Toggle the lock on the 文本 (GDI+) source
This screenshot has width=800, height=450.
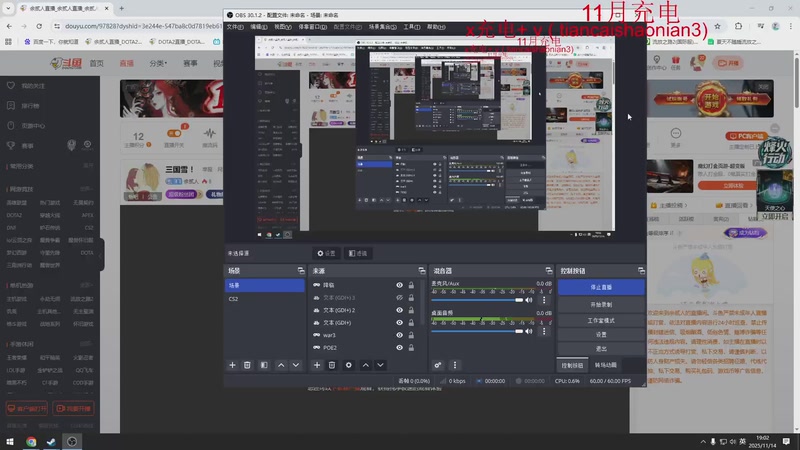coord(411,322)
